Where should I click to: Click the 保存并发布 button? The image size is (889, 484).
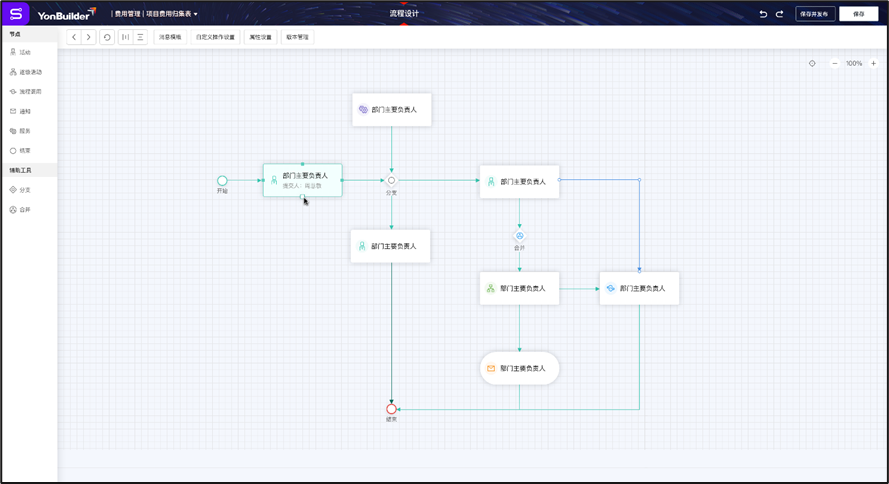click(815, 14)
